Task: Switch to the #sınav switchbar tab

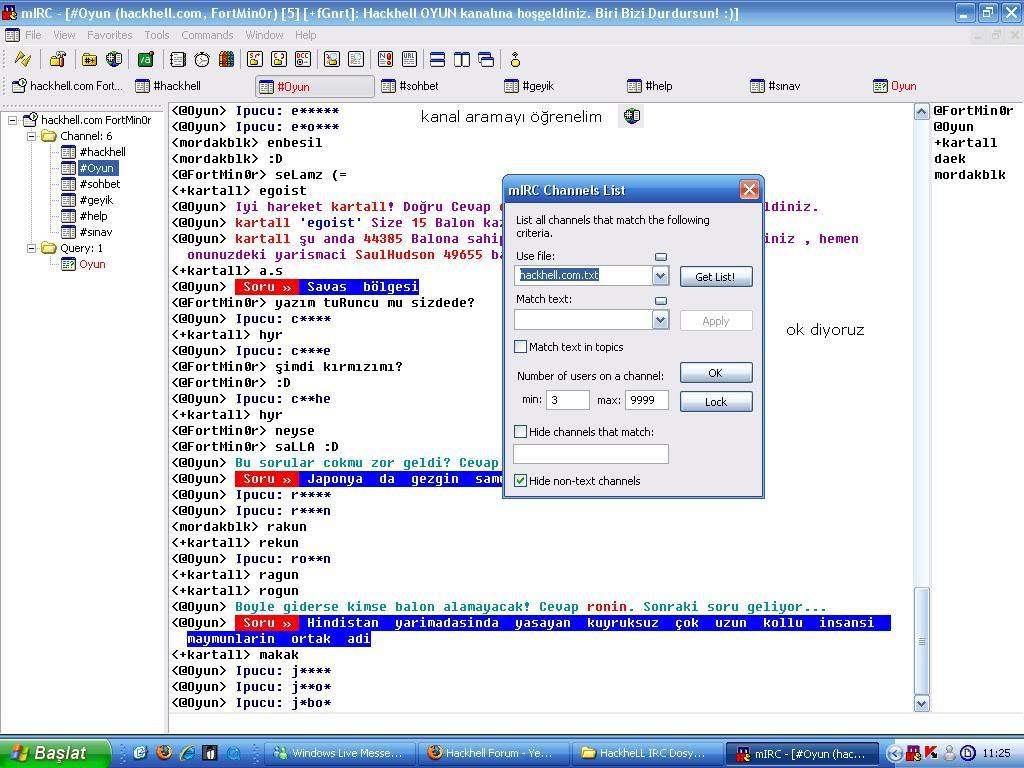Action: [806, 86]
